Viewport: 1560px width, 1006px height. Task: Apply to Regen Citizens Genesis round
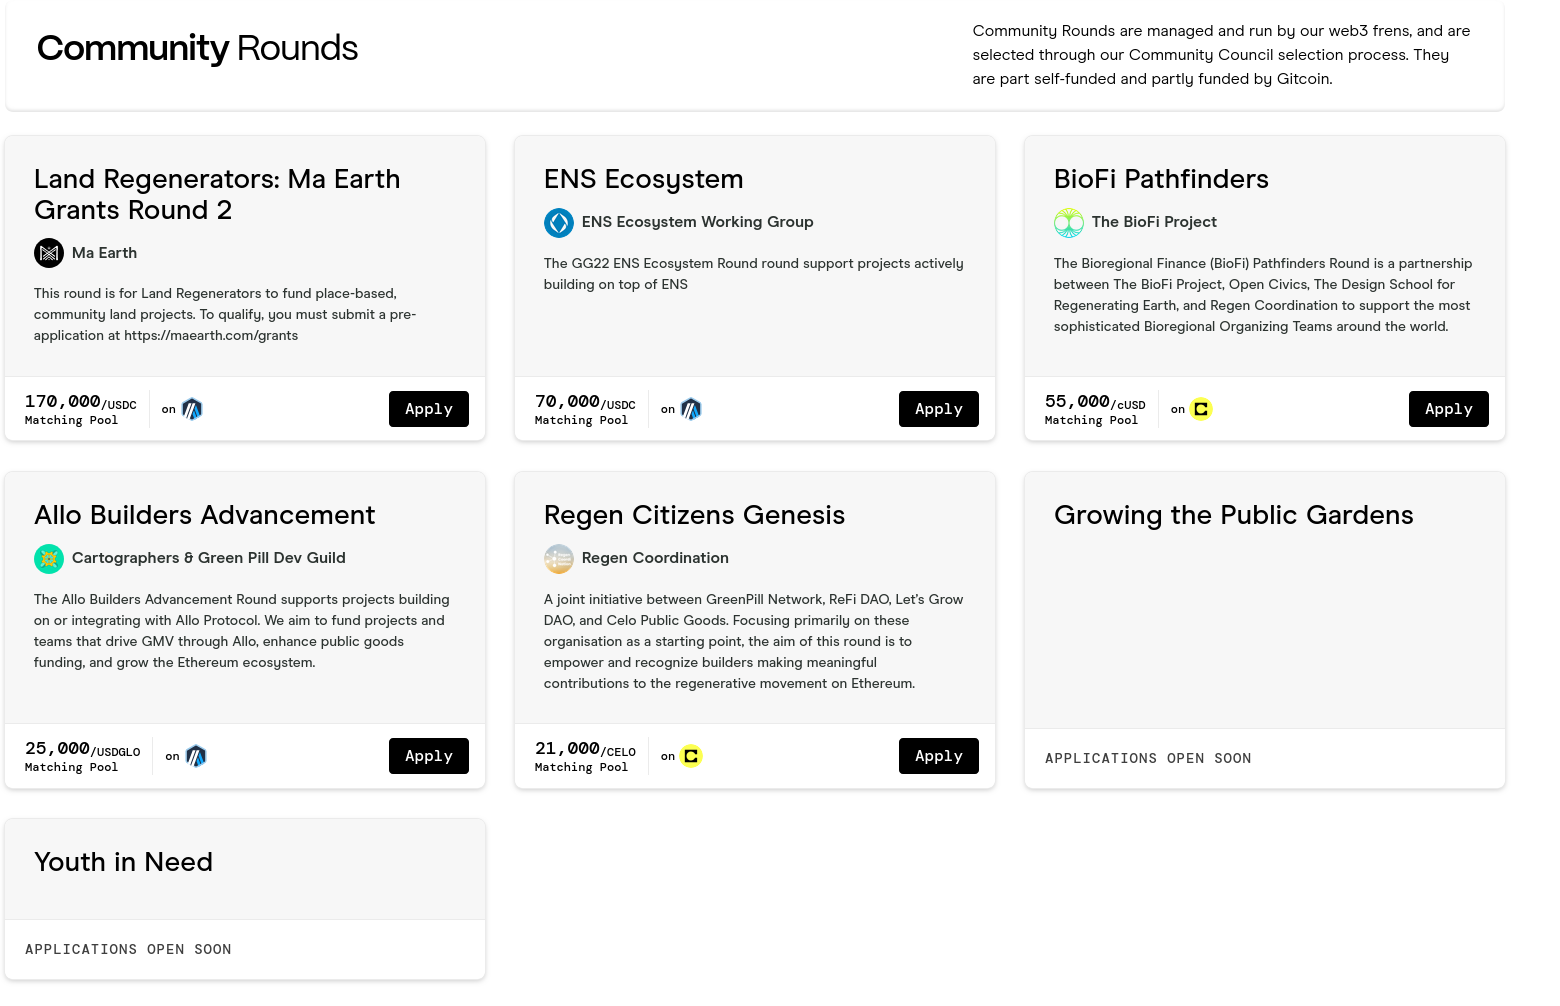point(939,756)
